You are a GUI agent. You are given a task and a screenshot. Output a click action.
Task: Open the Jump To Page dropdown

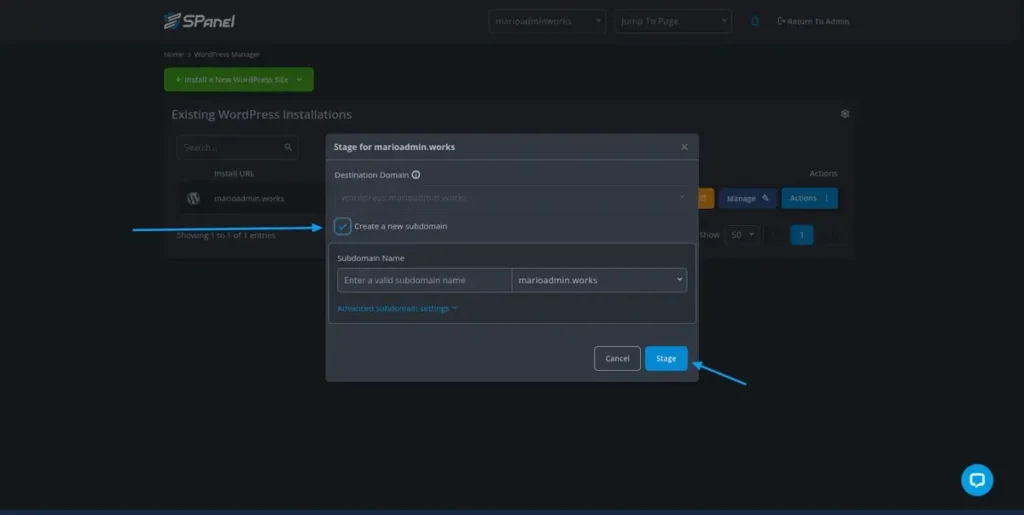click(673, 22)
